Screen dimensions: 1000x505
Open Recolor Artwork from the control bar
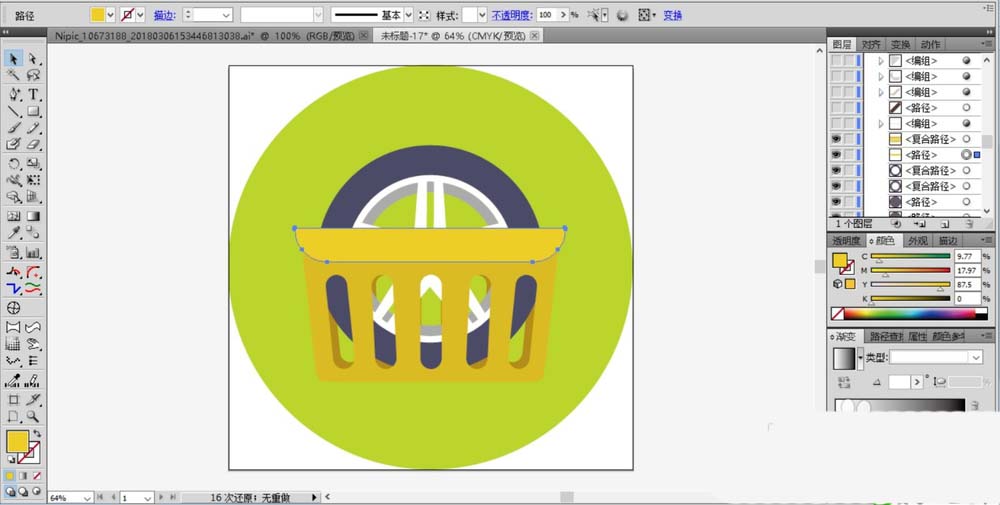[x=622, y=15]
